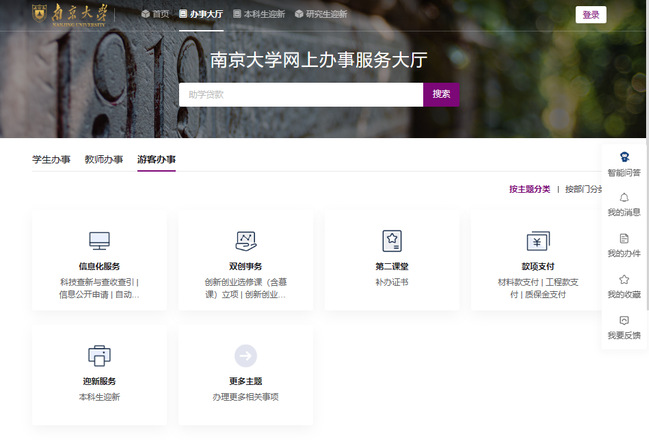
Task: Open the 迎新服务 icon
Action: coord(99,355)
